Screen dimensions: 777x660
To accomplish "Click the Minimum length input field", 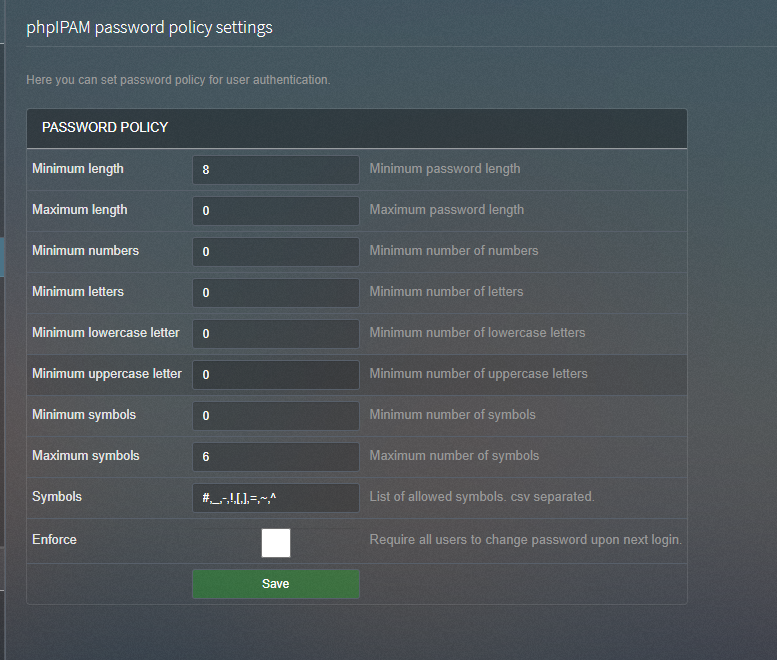I will pos(276,169).
